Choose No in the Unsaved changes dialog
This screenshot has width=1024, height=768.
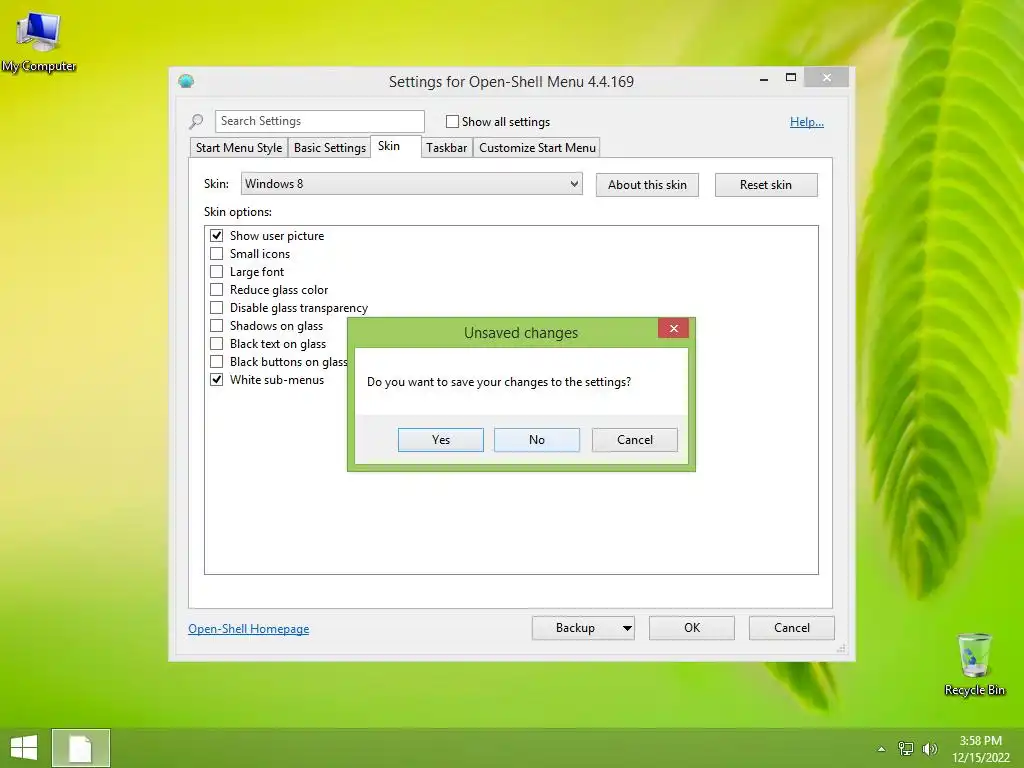537,440
